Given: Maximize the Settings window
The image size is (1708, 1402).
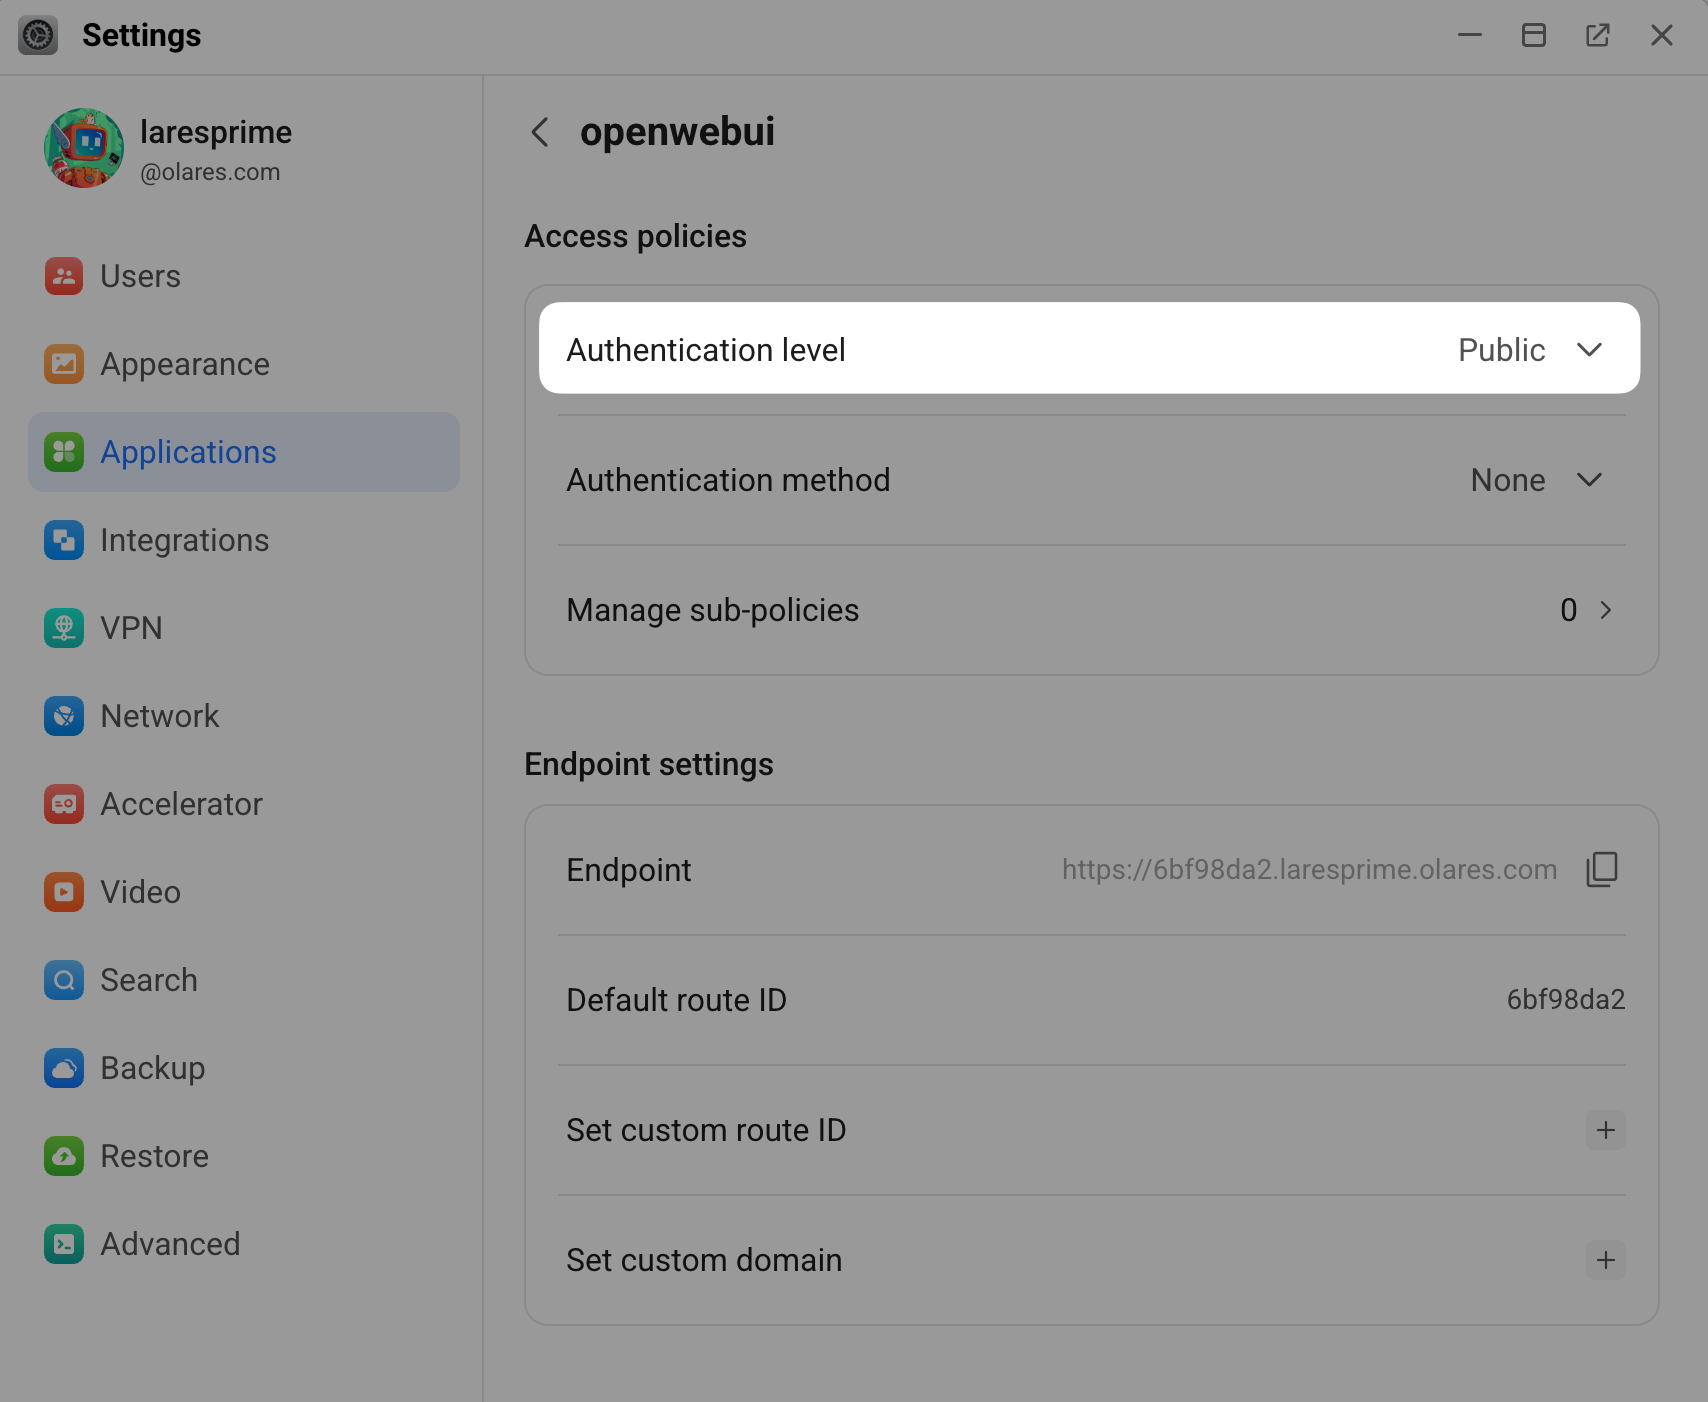Looking at the screenshot, I should pos(1534,35).
